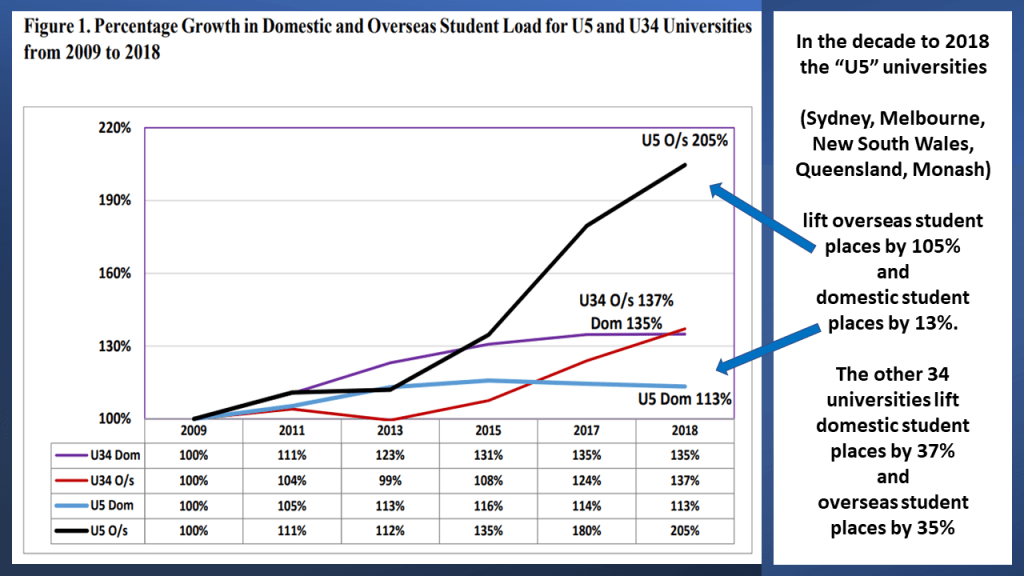Select the 160% y-axis label

tap(114, 273)
